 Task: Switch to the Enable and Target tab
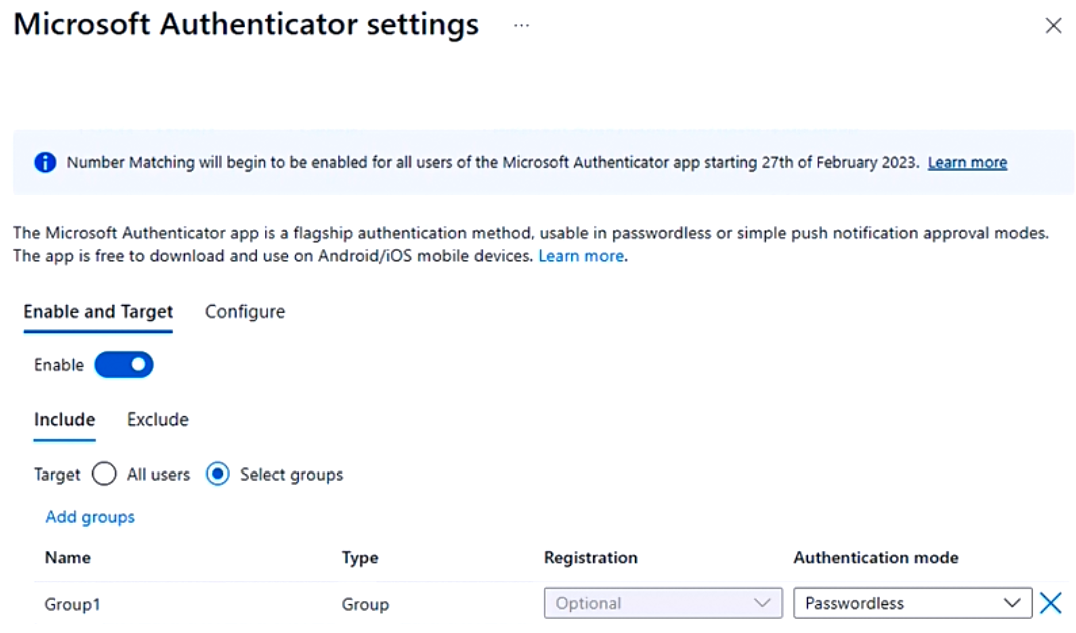point(98,312)
